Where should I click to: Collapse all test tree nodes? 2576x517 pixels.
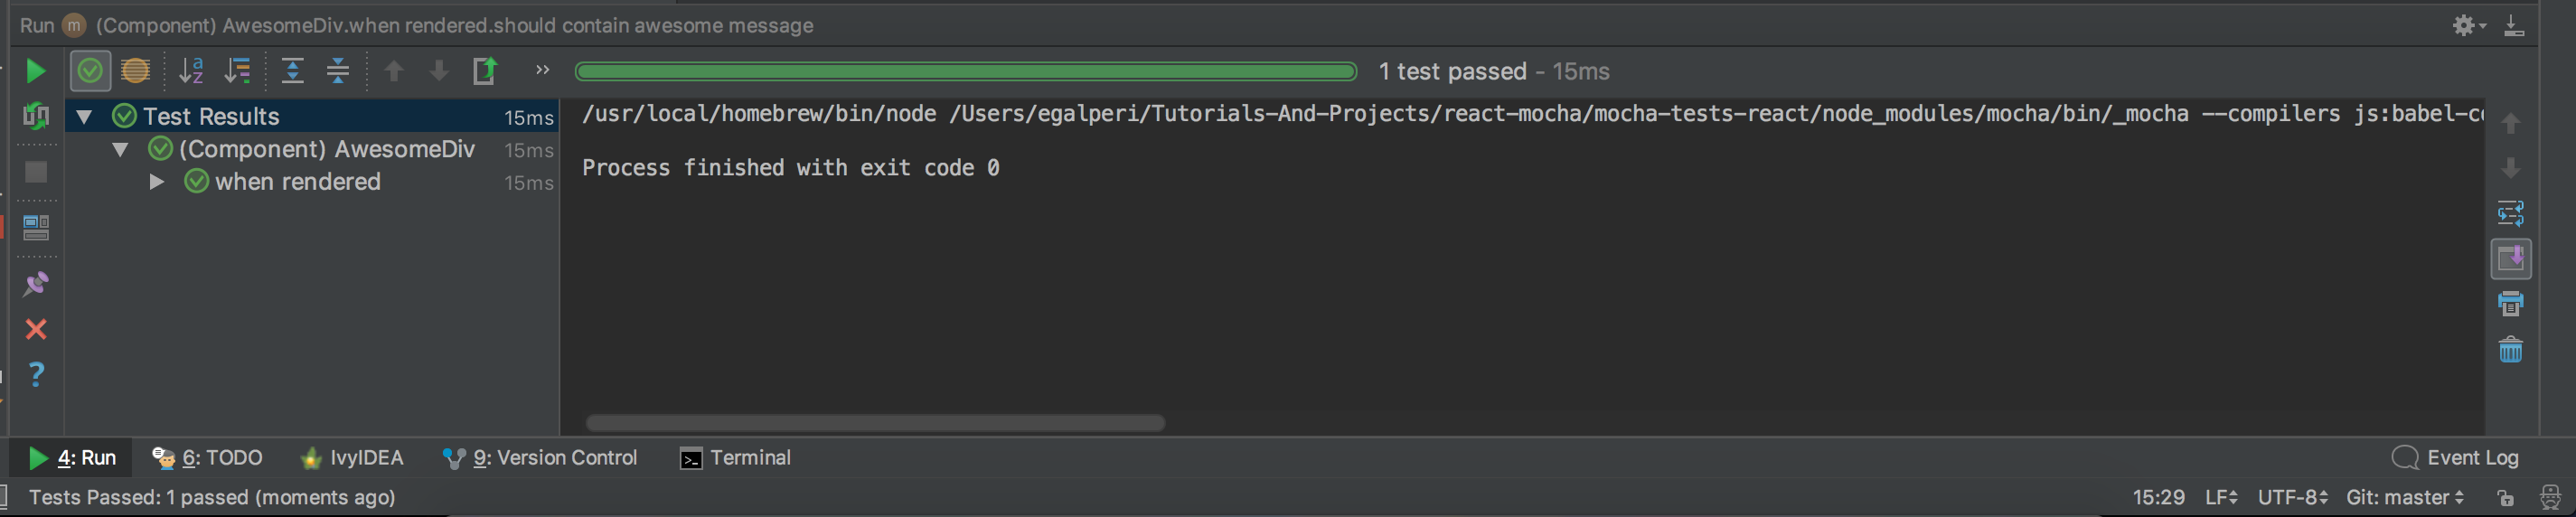pyautogui.click(x=338, y=71)
